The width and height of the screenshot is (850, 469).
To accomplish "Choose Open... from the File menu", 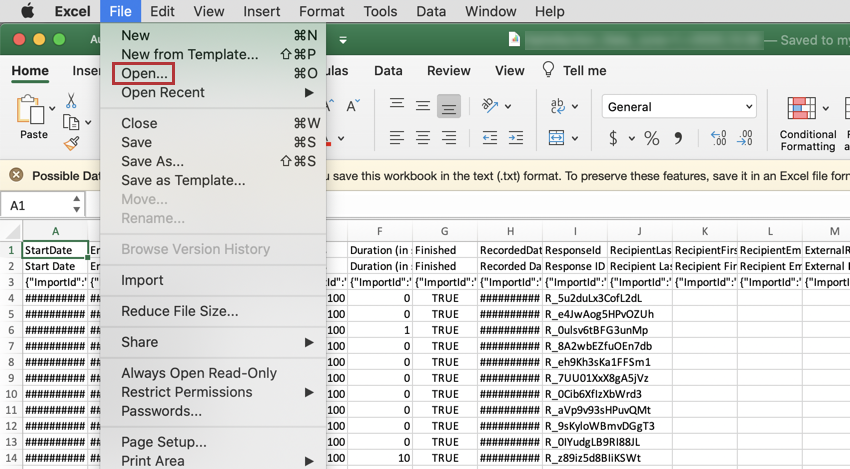I will (x=144, y=73).
